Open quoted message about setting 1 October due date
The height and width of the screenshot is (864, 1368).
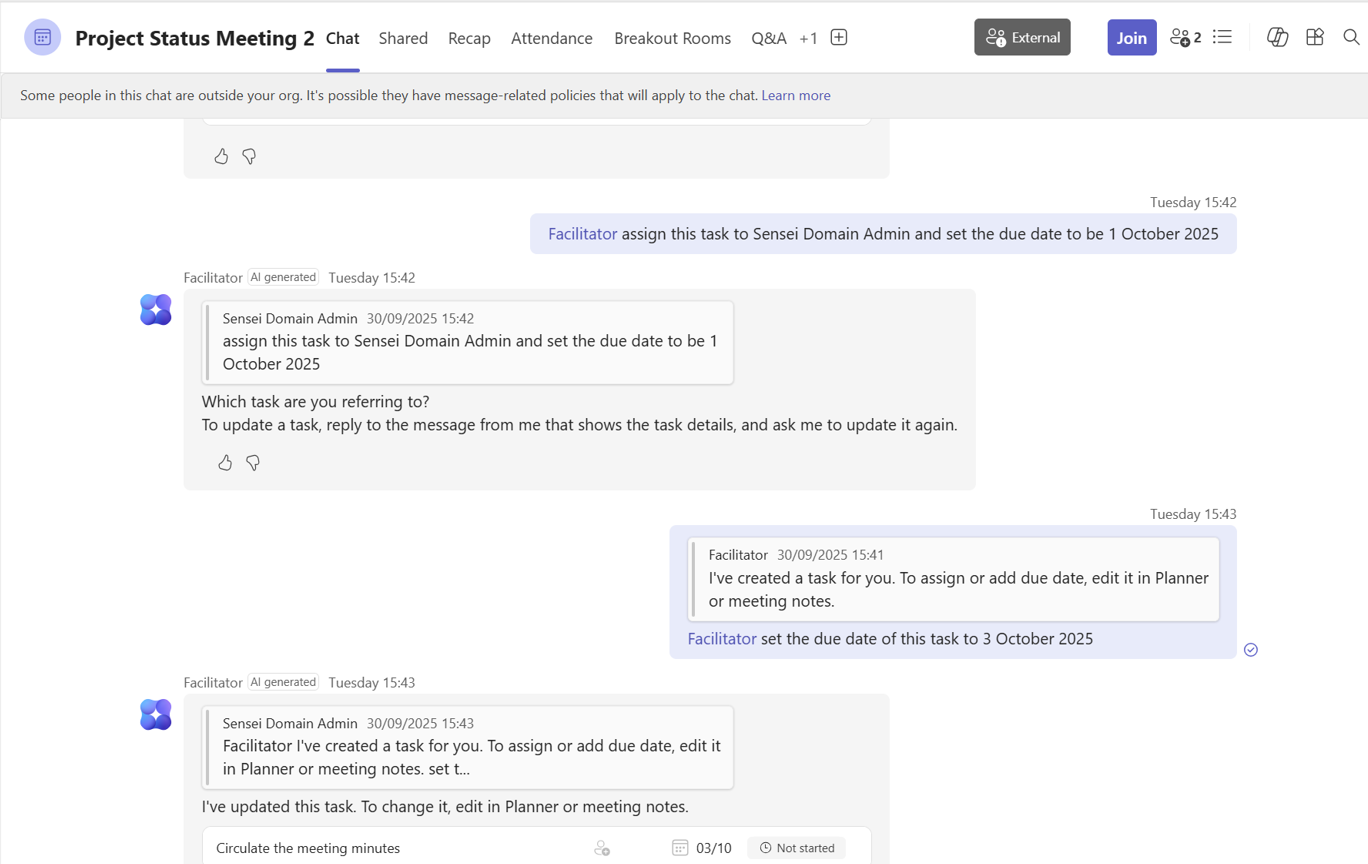[x=468, y=343]
